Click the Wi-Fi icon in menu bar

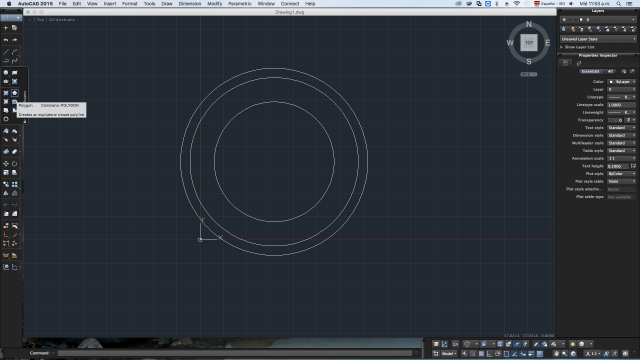click(516, 4)
